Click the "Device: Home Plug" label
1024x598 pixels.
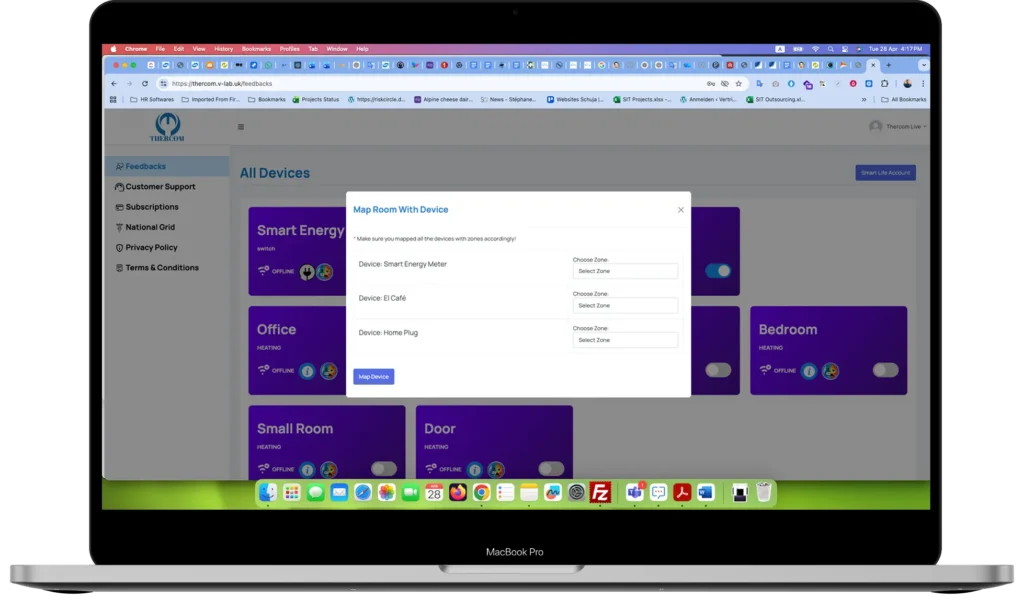388,333
